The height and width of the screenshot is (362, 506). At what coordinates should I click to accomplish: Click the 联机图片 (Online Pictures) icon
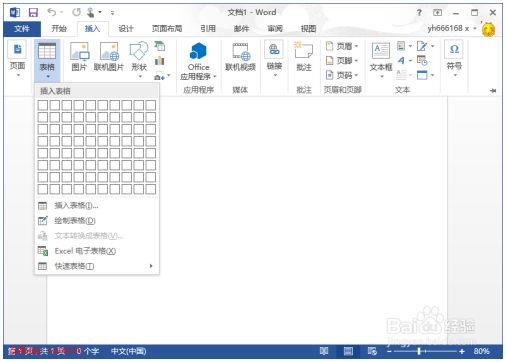[109, 51]
